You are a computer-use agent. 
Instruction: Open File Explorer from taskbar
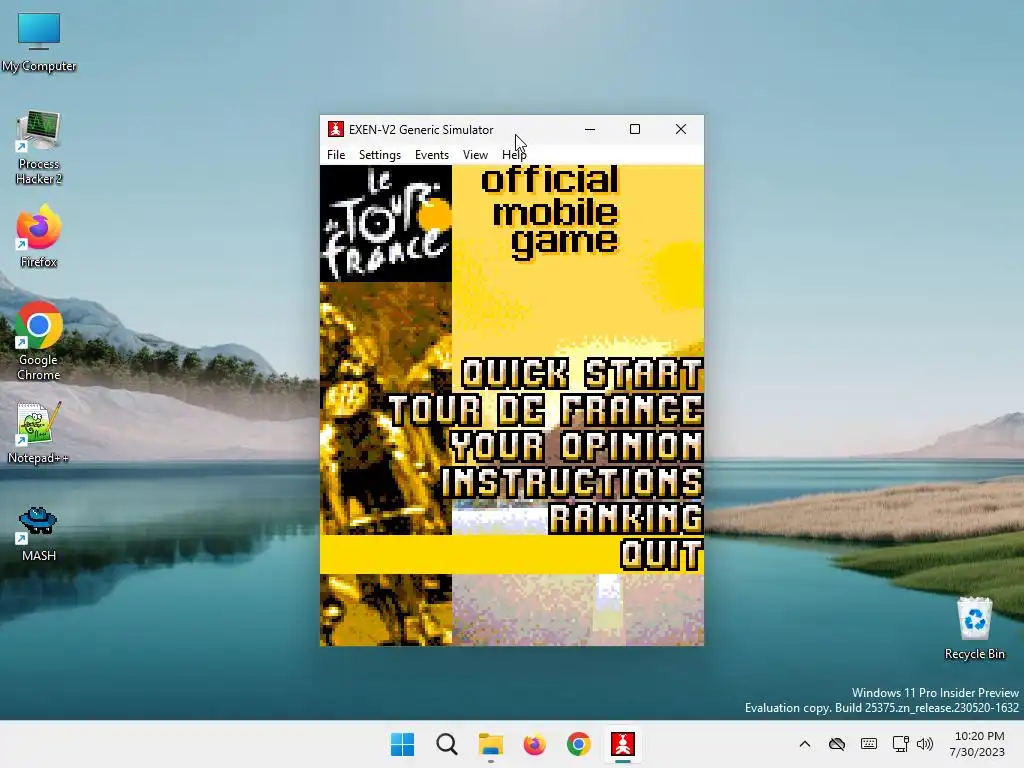(490, 744)
